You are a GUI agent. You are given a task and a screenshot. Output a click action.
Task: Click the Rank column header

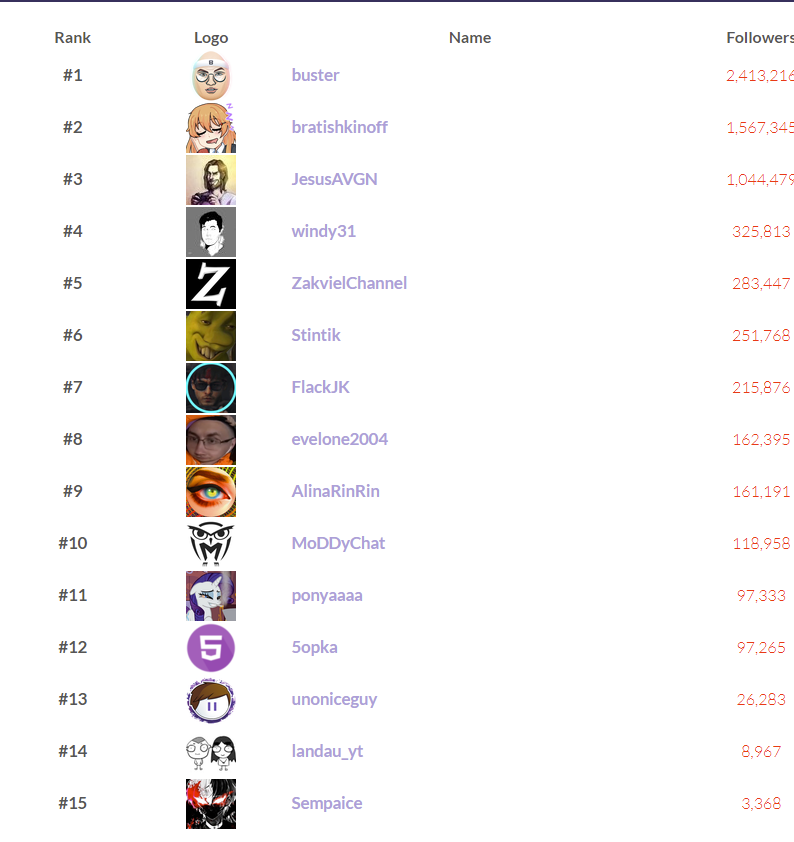click(72, 37)
